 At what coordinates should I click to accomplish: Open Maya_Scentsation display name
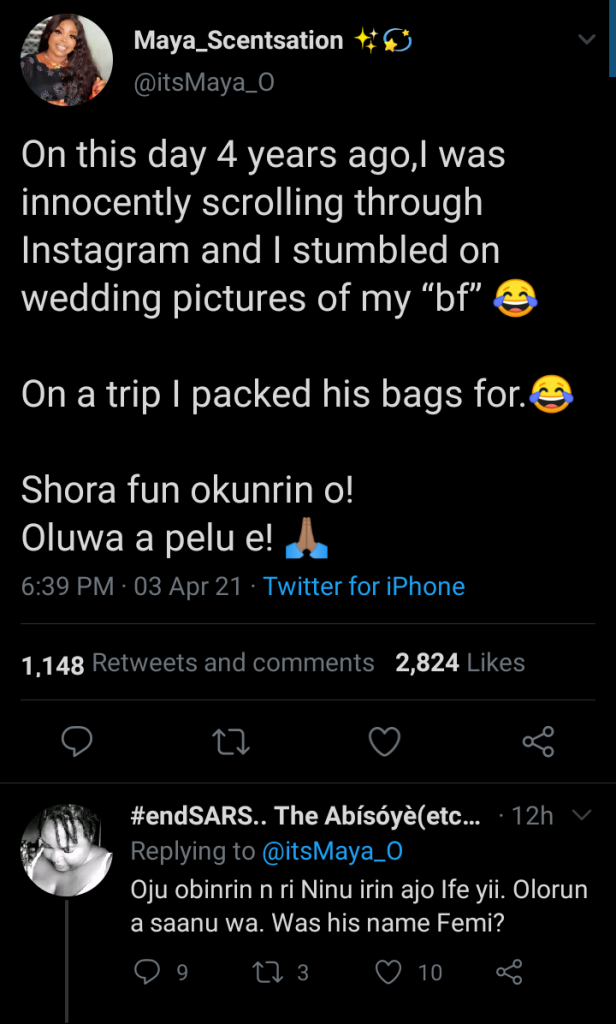click(238, 41)
